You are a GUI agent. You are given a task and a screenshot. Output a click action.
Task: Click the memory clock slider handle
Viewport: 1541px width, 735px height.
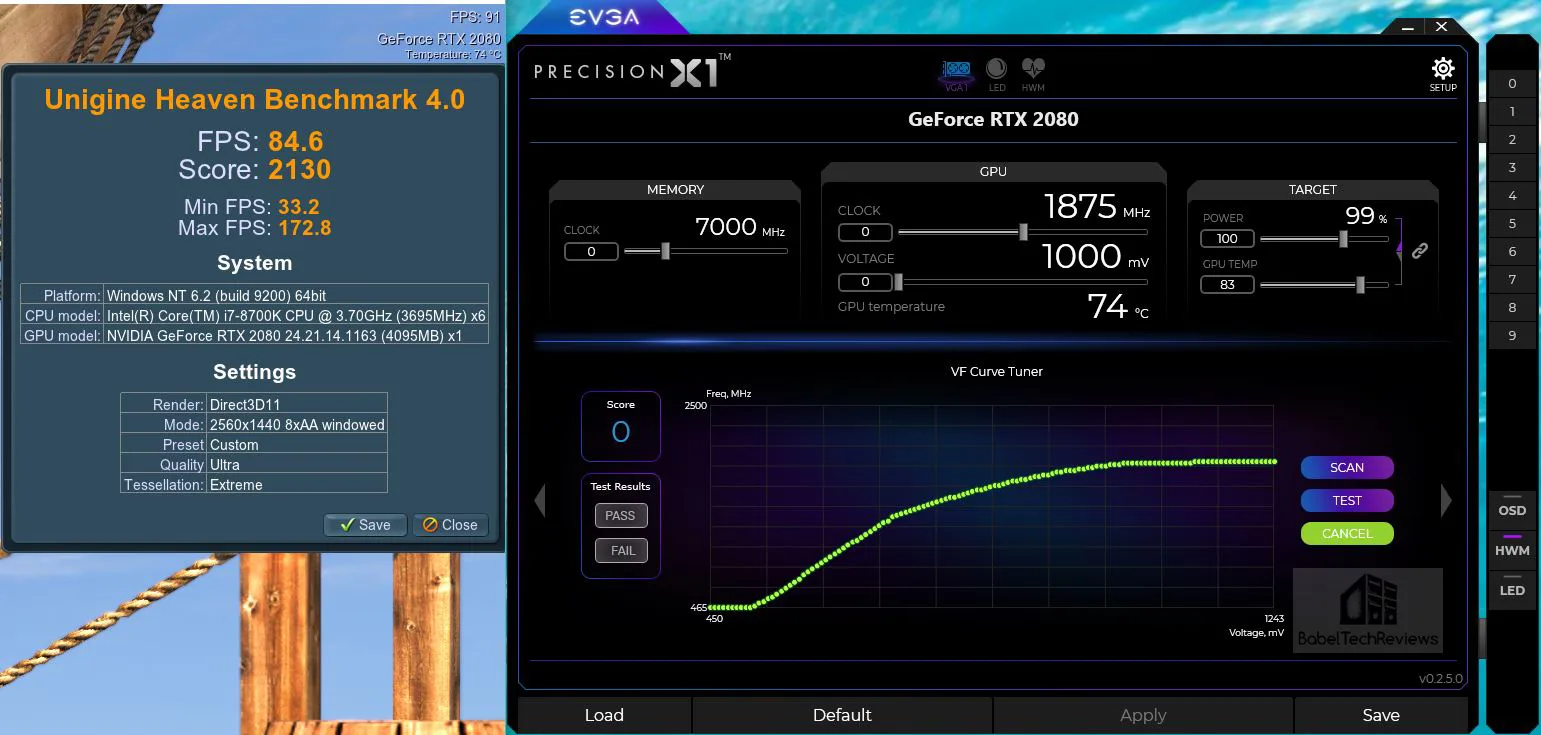[665, 251]
